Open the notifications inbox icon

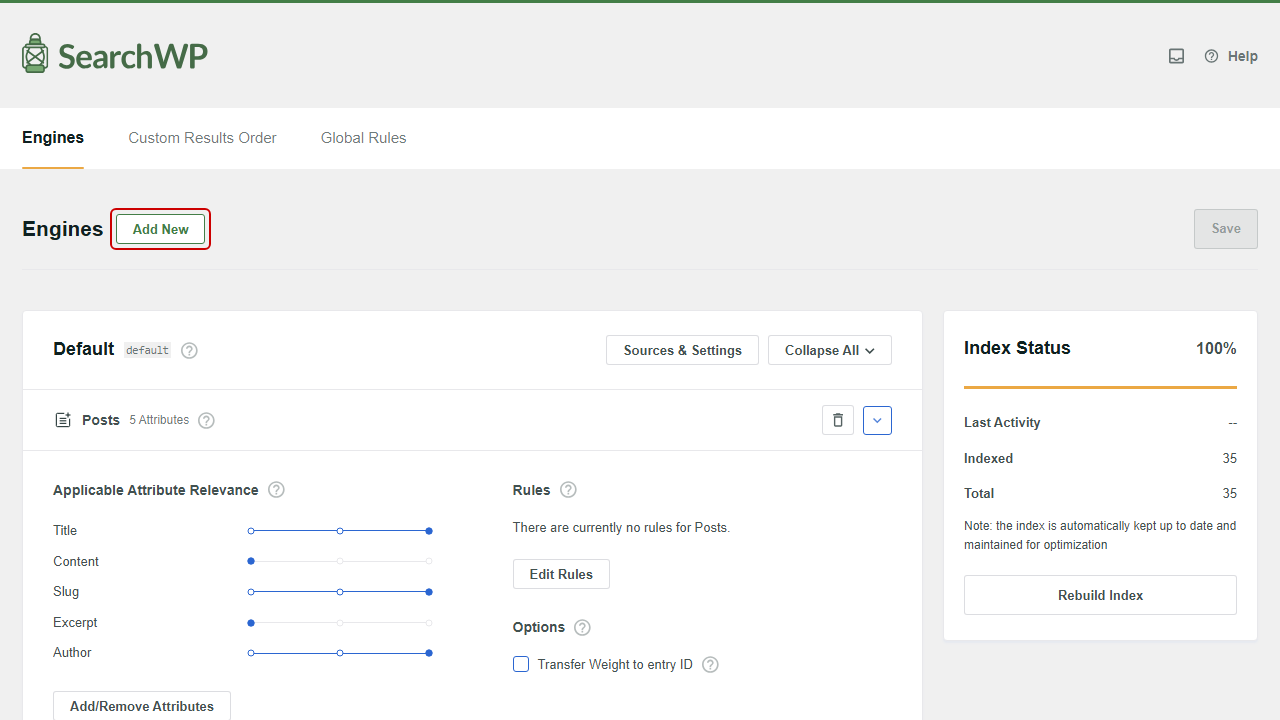[1177, 56]
